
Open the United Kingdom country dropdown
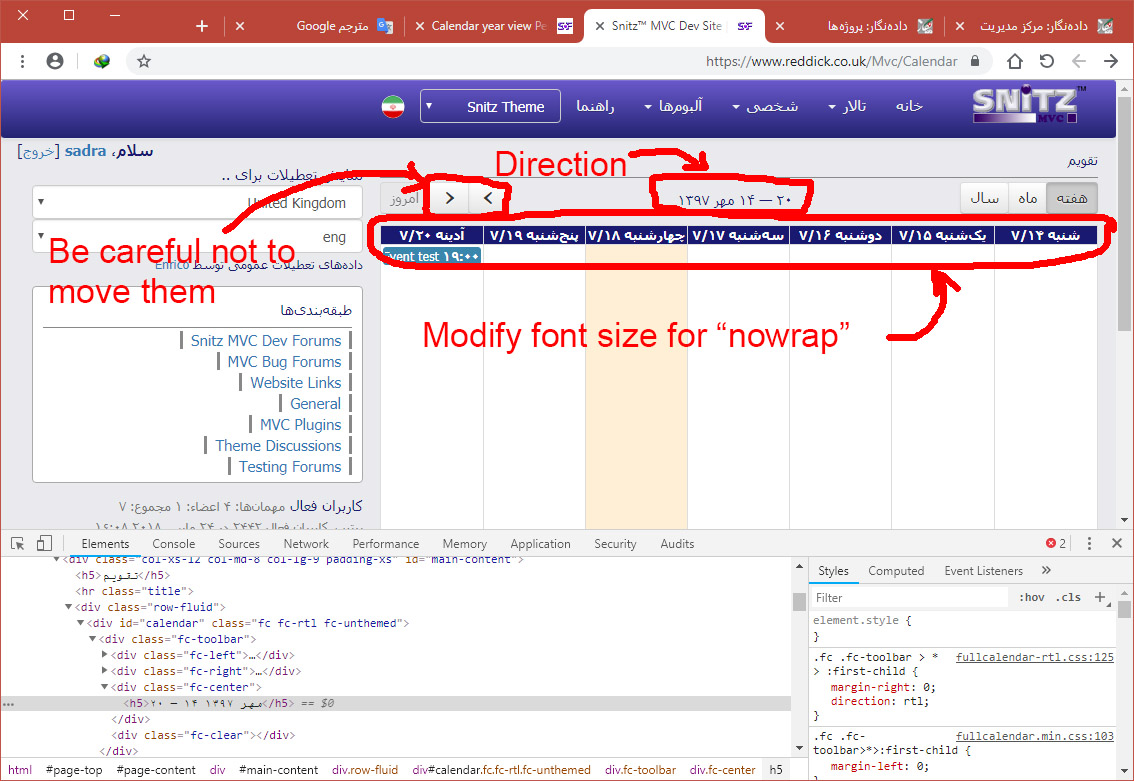(197, 203)
